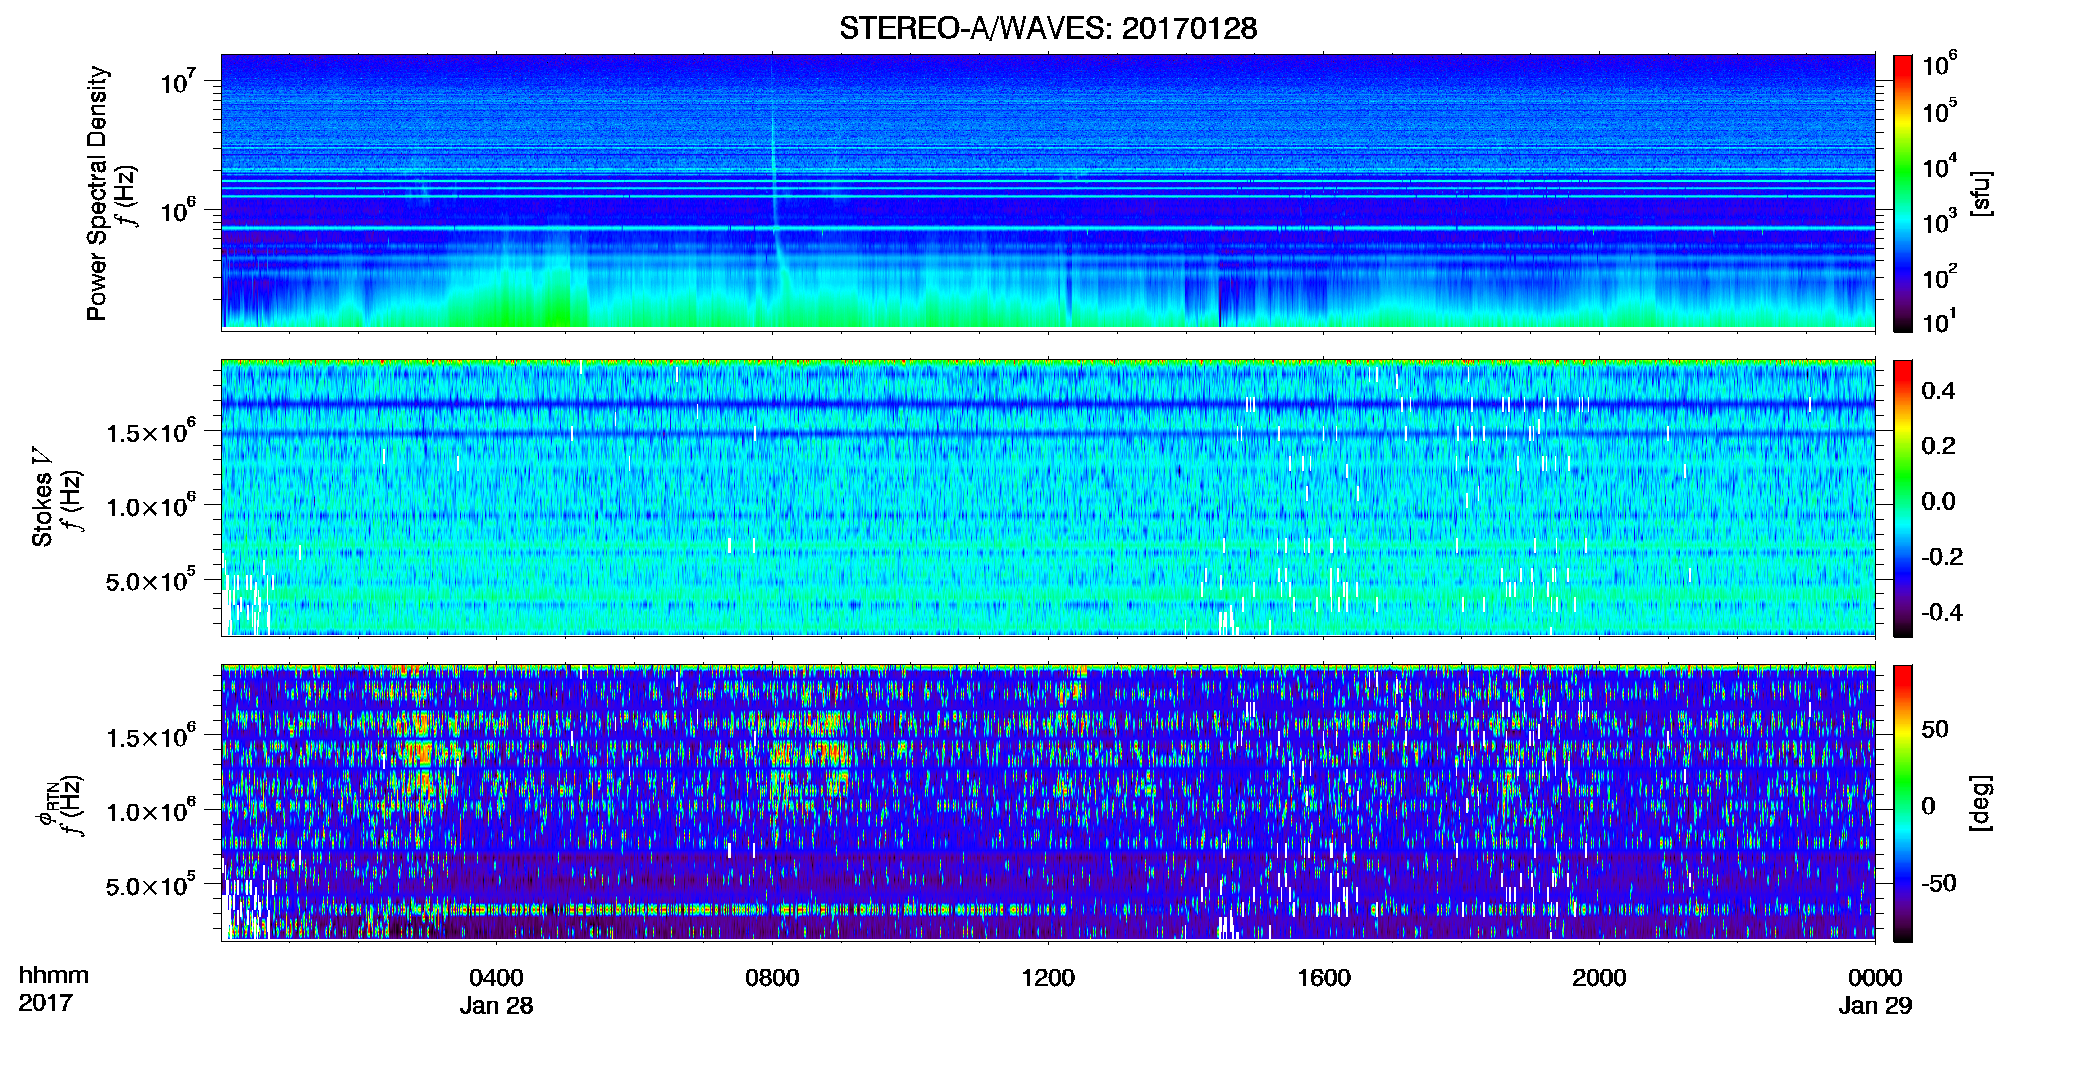Click the degrees color bar of the φ RTN panel
The height and width of the screenshot is (1080, 2096).
1903,803
